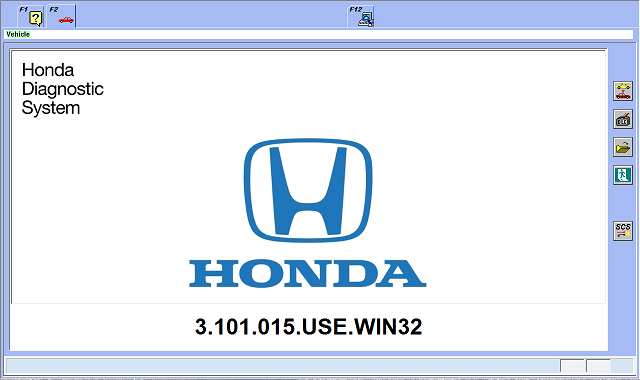Activate the SCS short circuit icon
The width and height of the screenshot is (640, 380).
pyautogui.click(x=622, y=231)
